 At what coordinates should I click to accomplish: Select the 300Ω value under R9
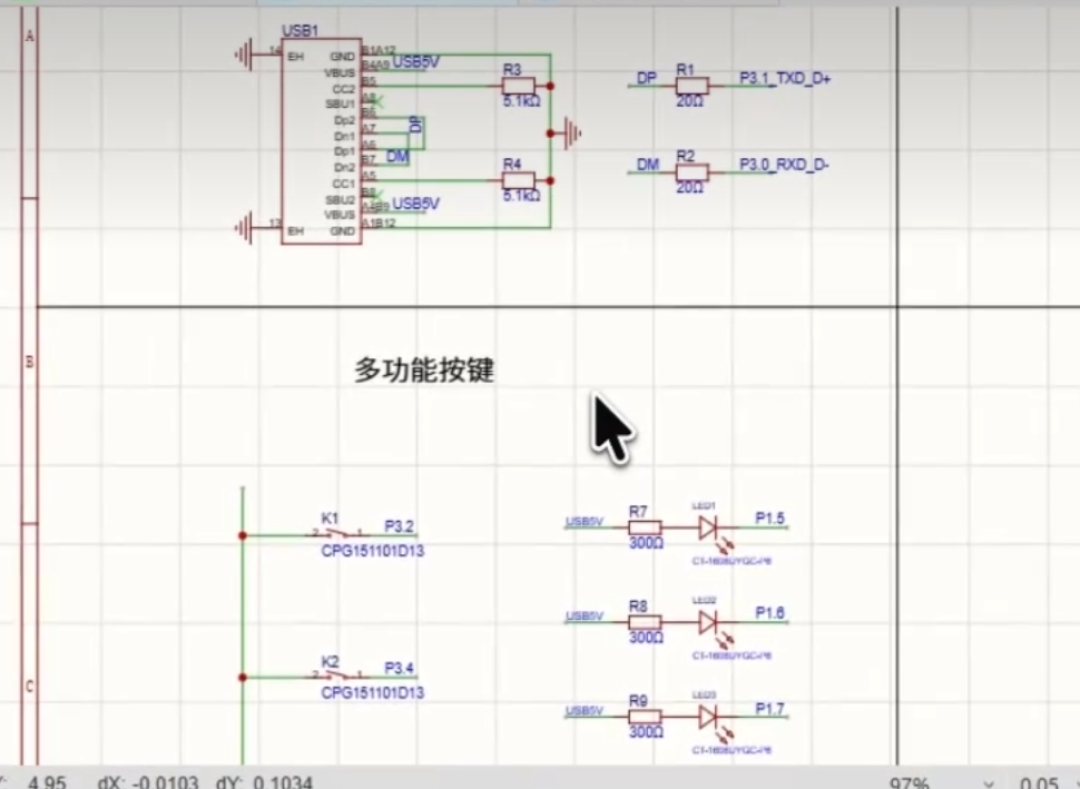[646, 732]
